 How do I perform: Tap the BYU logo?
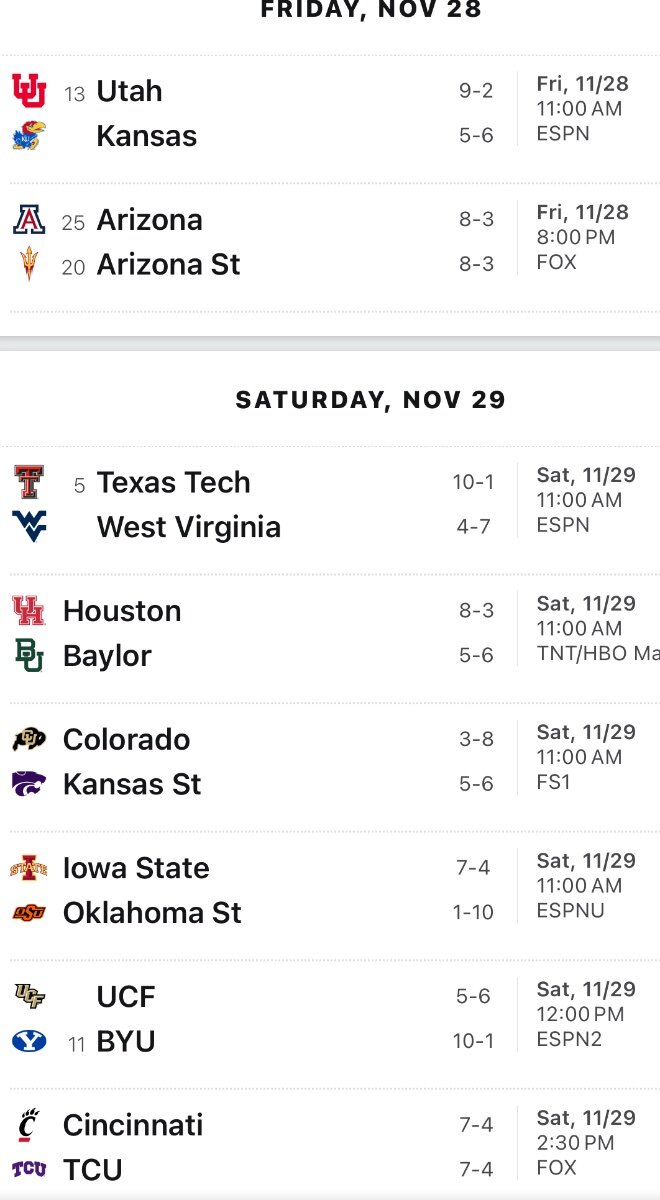click(x=29, y=1042)
